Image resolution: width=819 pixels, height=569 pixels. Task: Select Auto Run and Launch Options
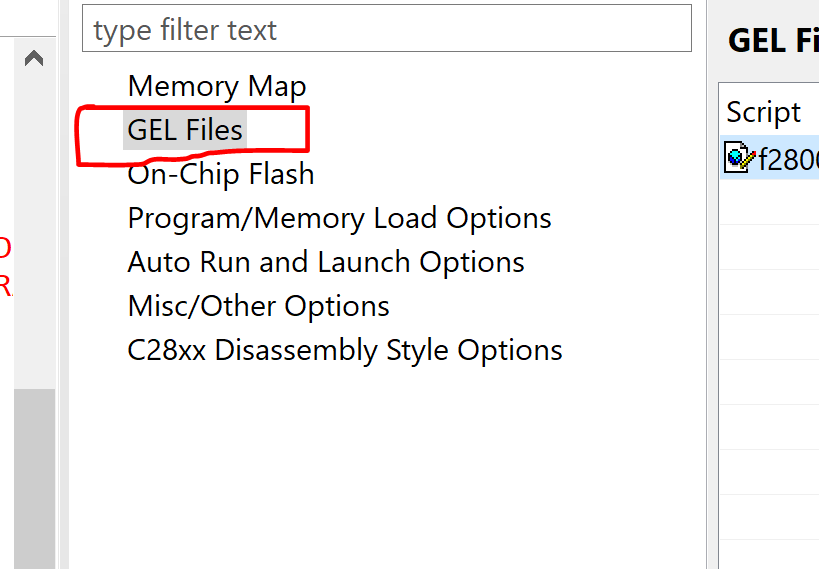tap(326, 262)
